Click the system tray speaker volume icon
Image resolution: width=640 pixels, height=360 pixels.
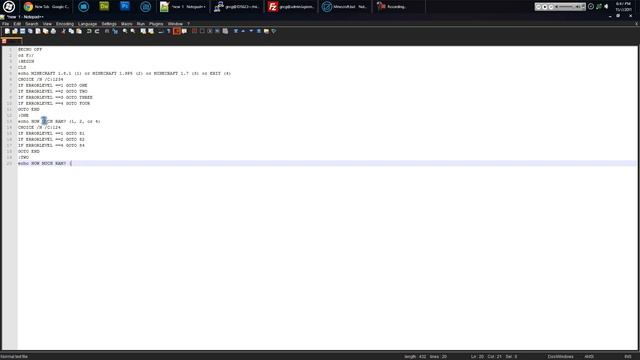point(606,7)
